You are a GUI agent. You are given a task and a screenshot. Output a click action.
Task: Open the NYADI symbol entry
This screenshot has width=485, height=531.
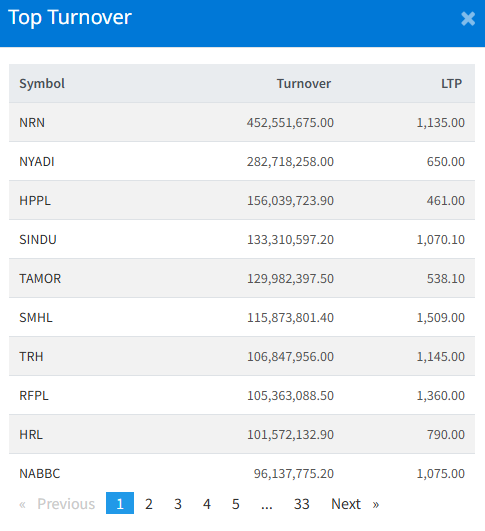click(242, 161)
